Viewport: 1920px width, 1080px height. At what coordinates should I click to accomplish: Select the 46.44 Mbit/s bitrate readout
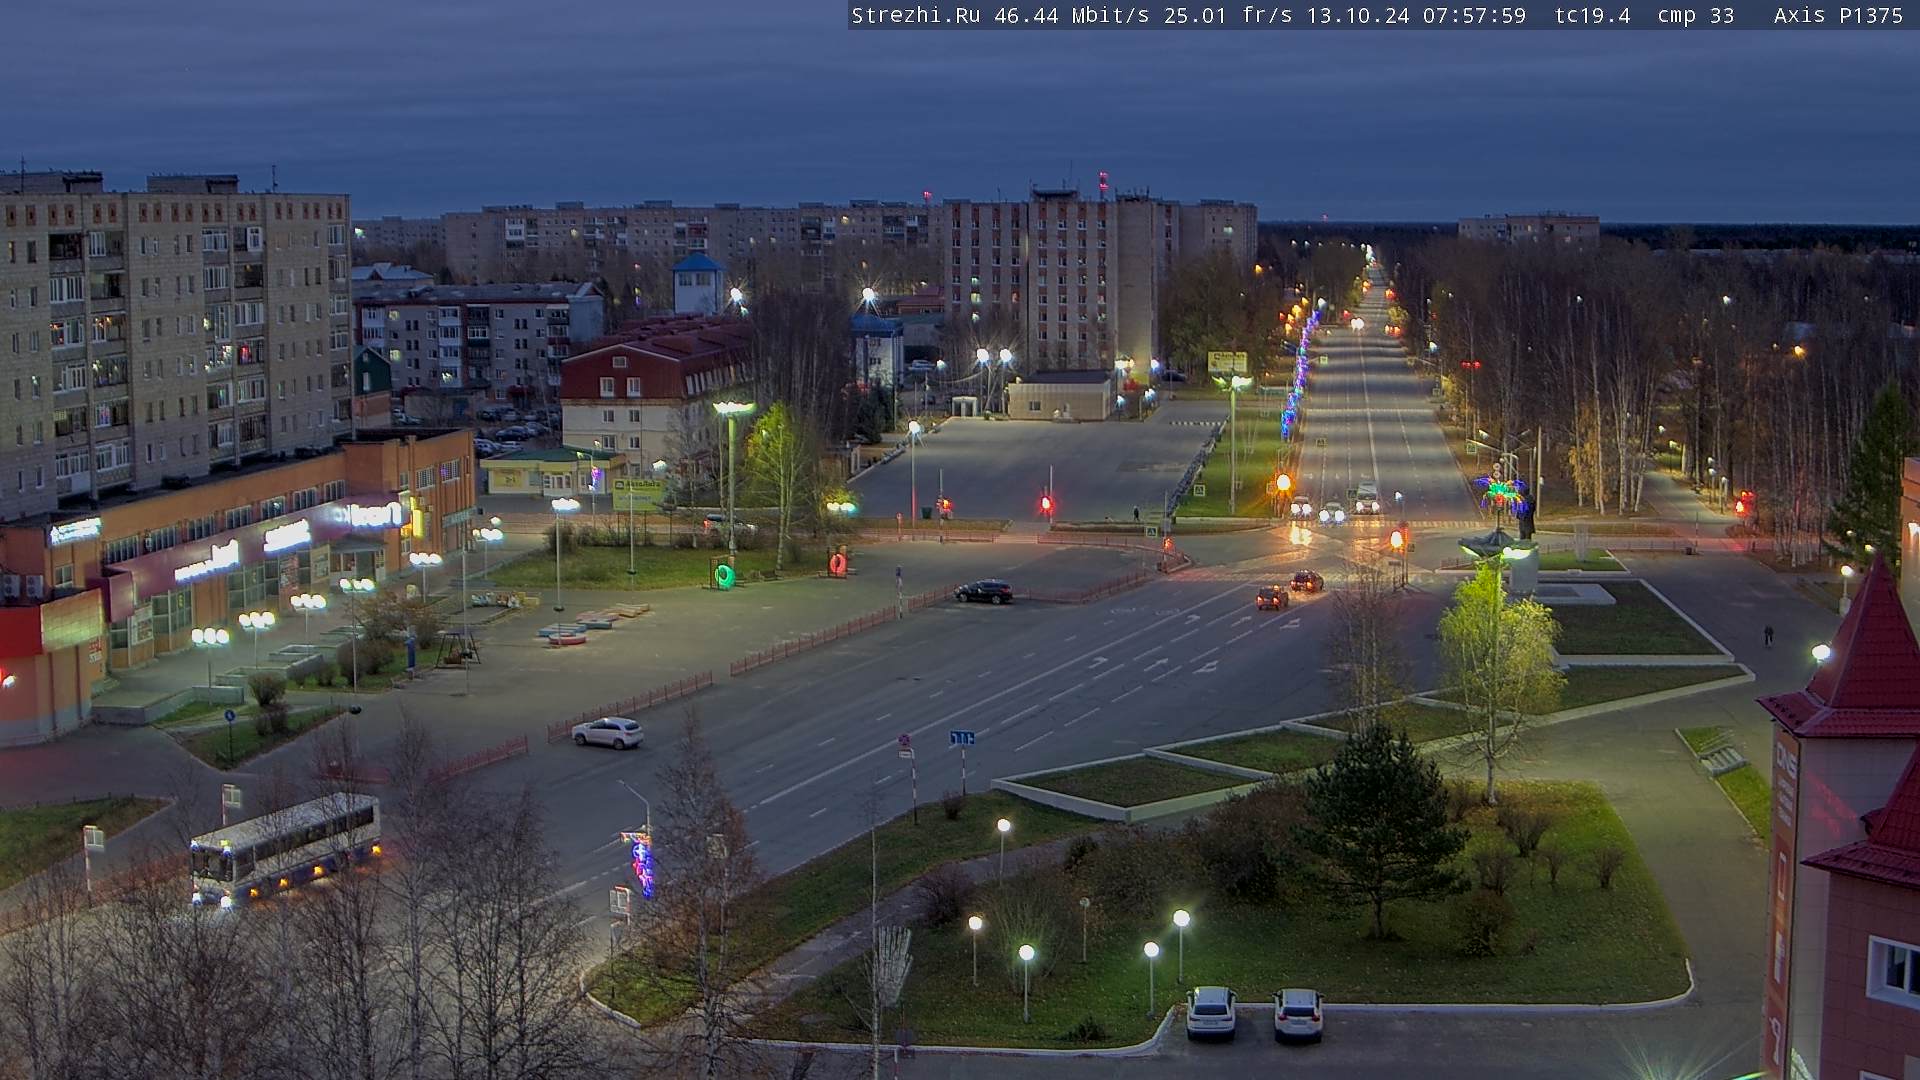point(1071,16)
